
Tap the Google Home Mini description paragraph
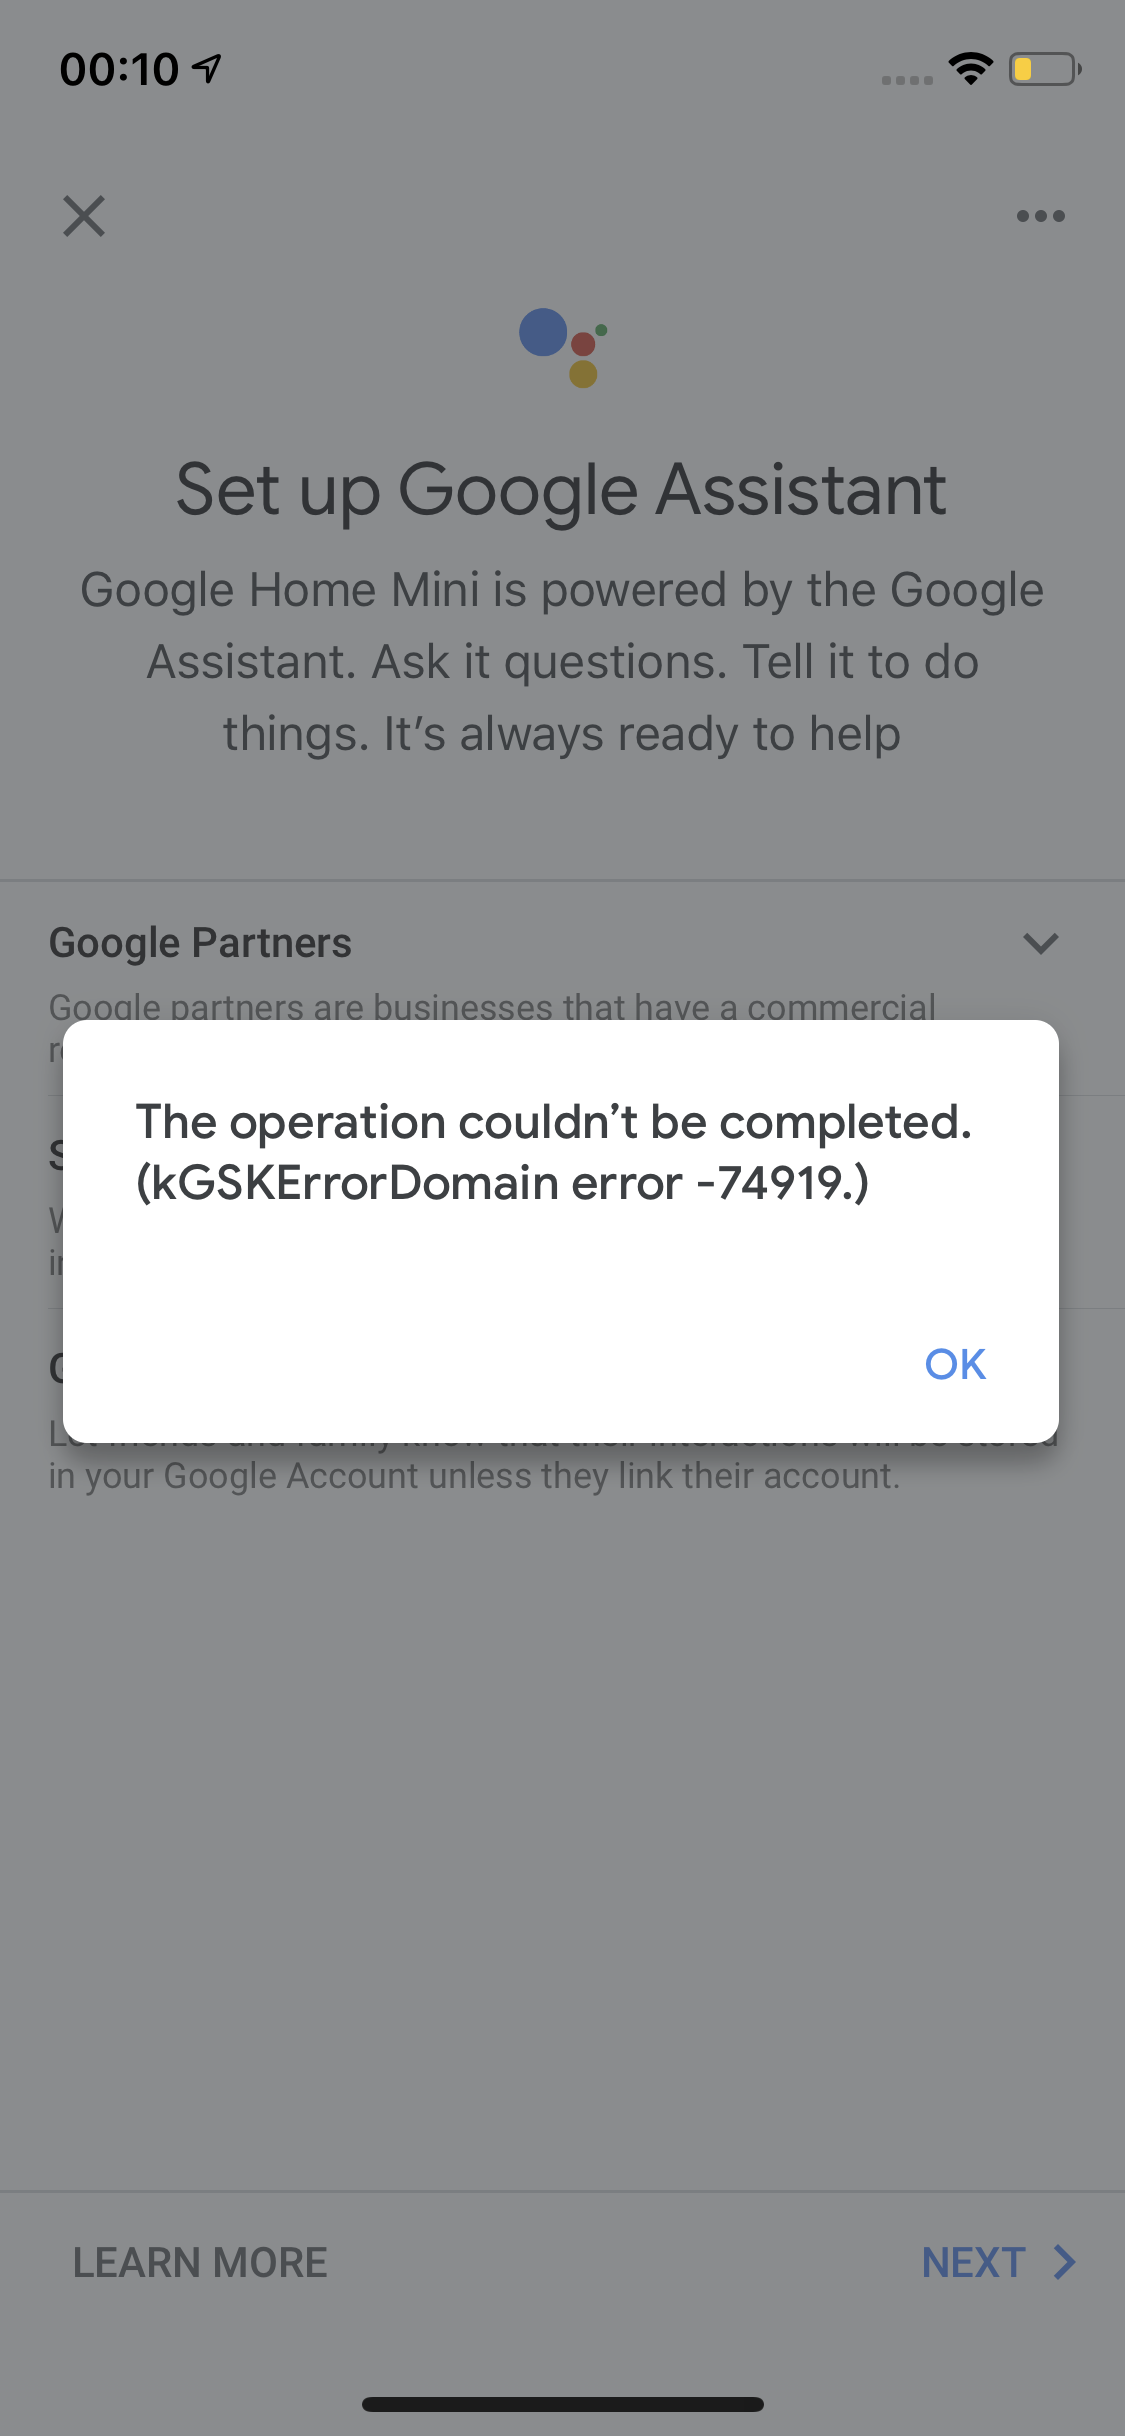pyautogui.click(x=562, y=662)
